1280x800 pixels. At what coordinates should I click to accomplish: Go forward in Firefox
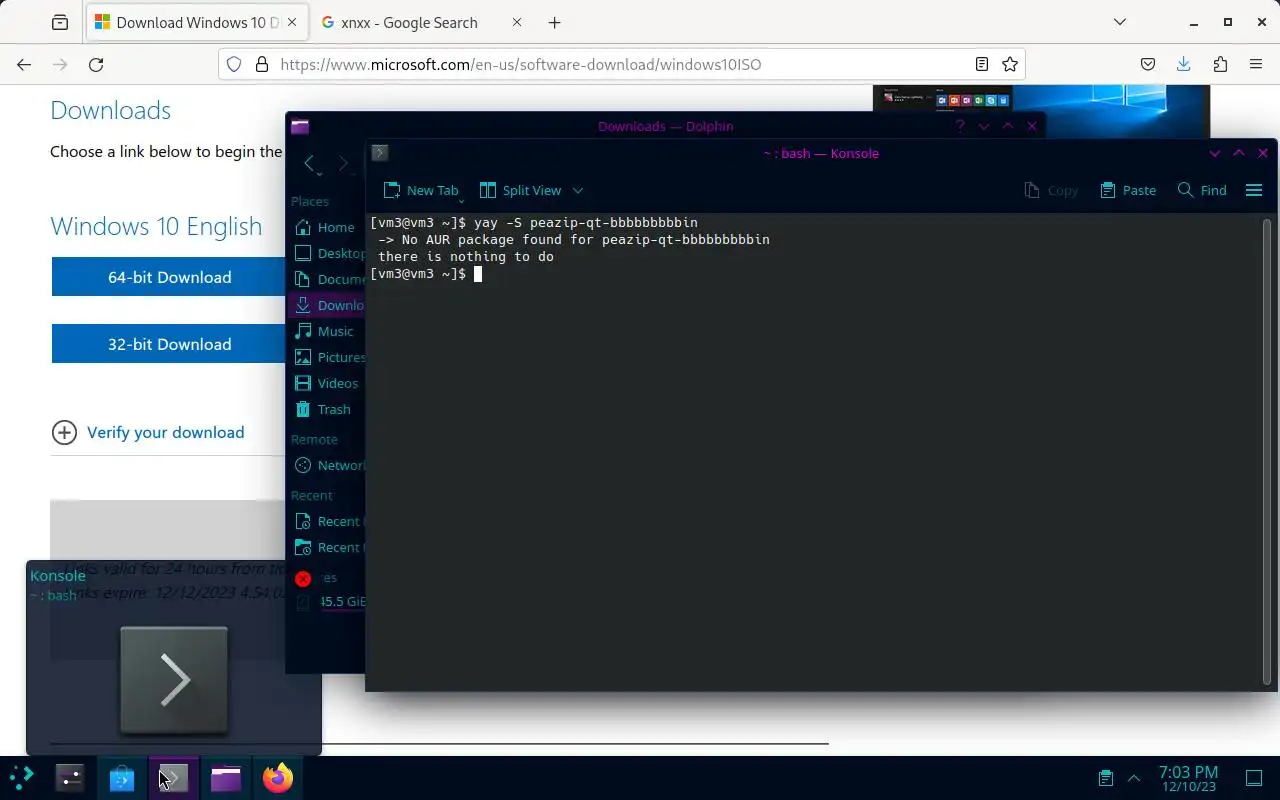coord(60,64)
